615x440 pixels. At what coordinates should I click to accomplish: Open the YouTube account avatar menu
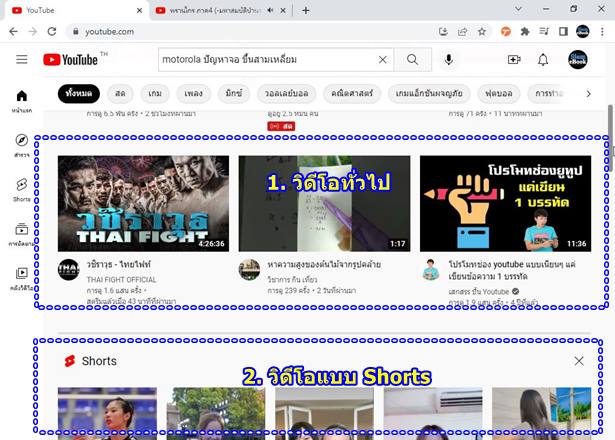pyautogui.click(x=578, y=60)
